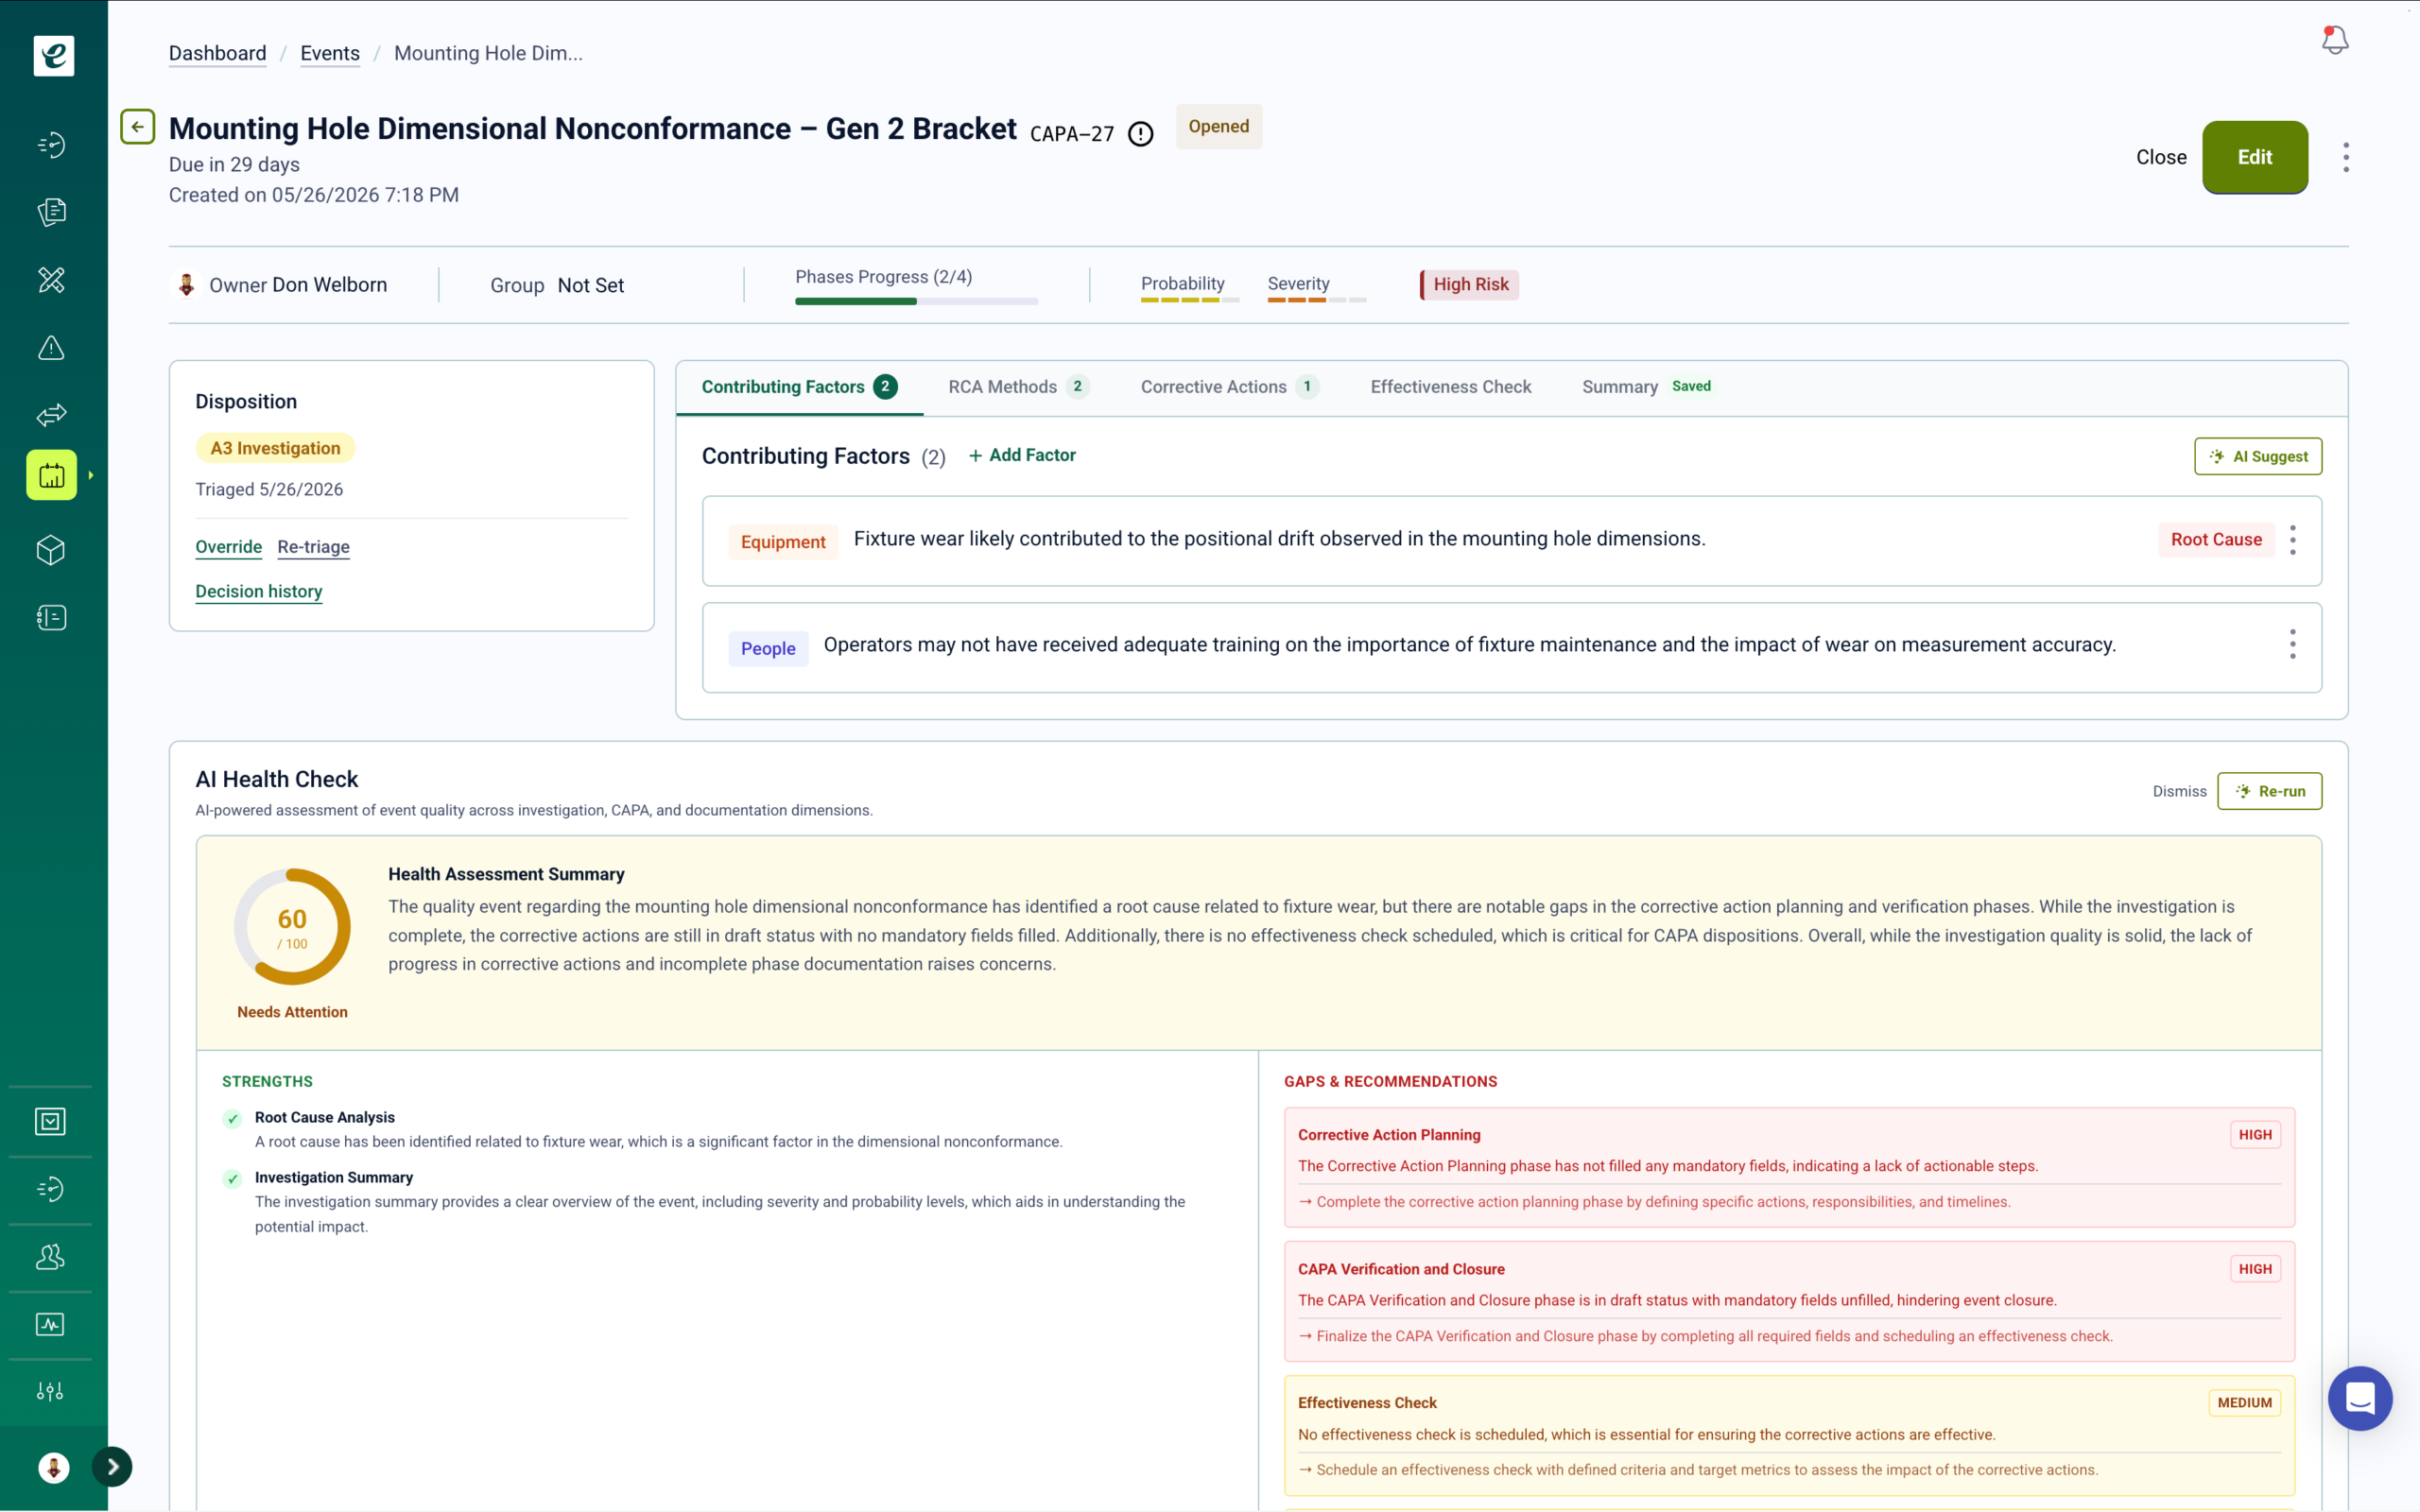Select the crossed tools icon in sidebar

coord(51,280)
